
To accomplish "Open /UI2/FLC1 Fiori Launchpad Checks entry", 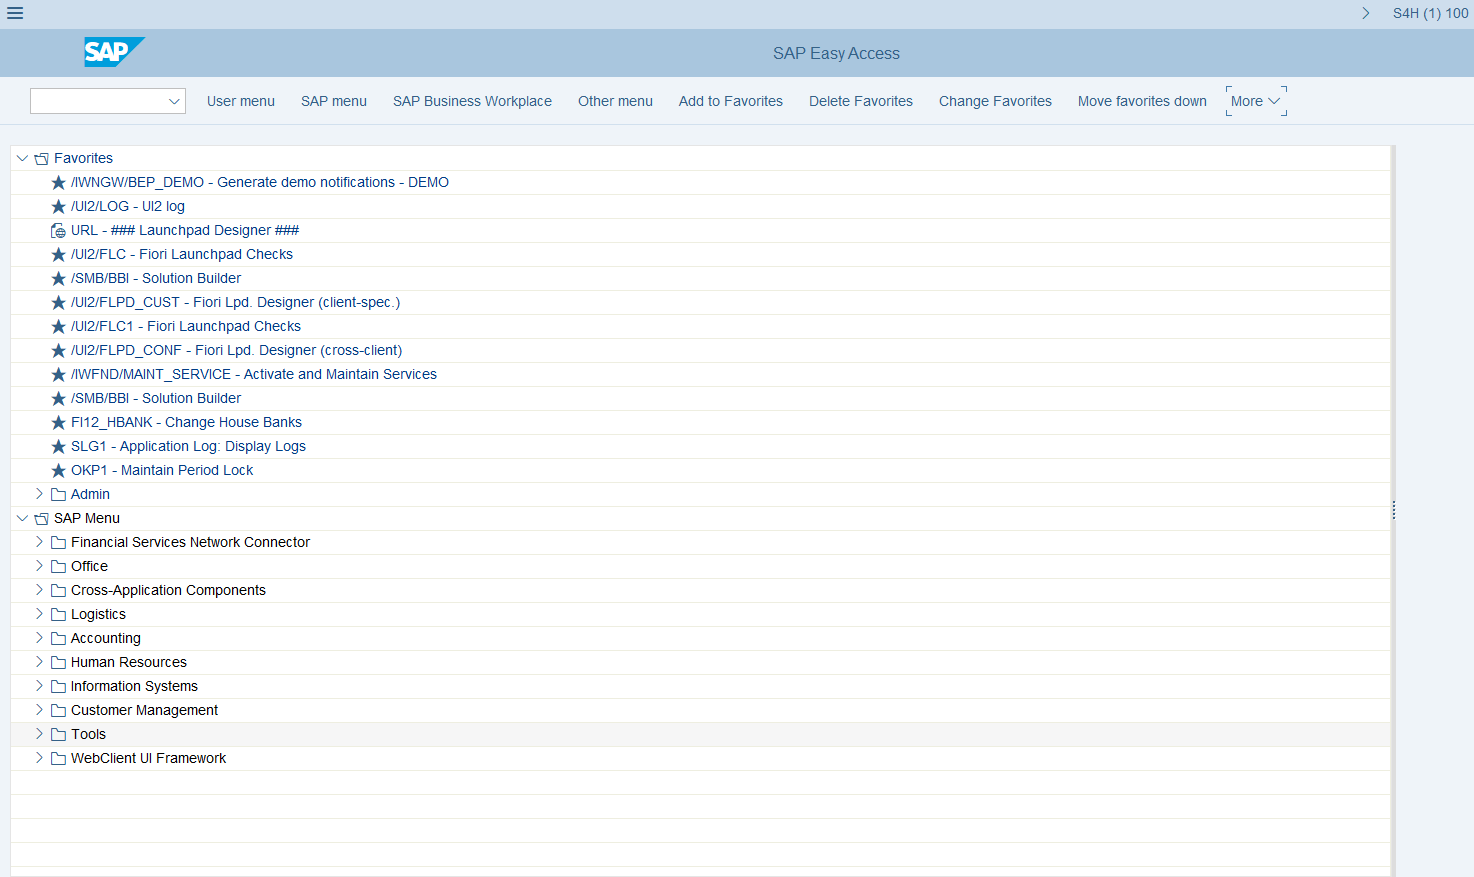I will [x=186, y=327].
